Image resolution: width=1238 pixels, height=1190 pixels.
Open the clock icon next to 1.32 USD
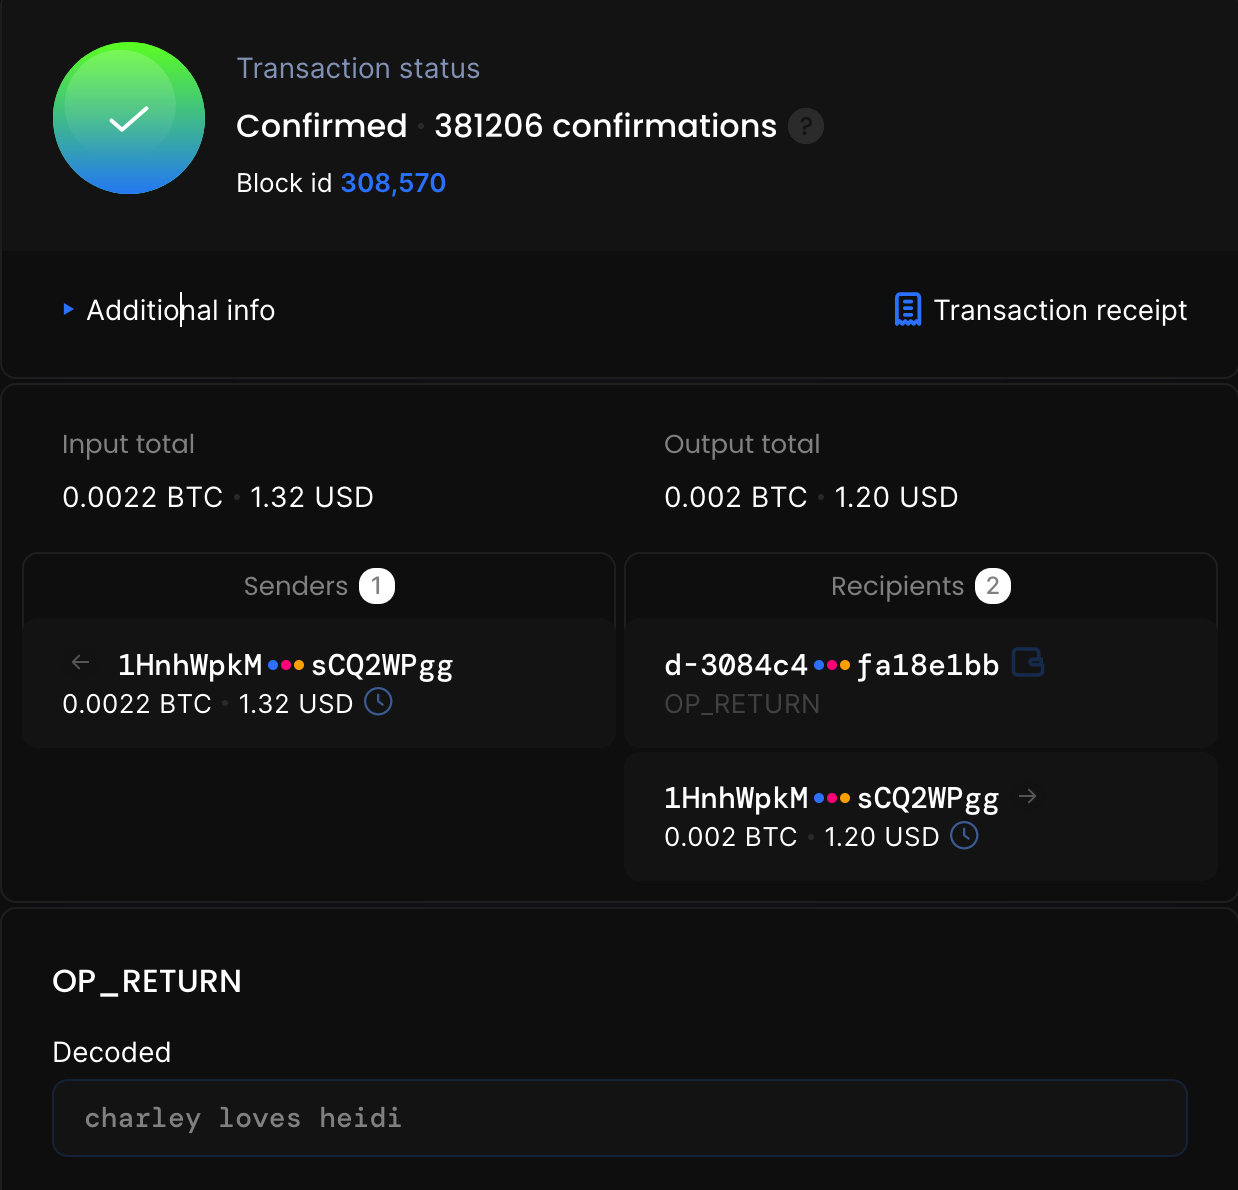[x=378, y=703]
